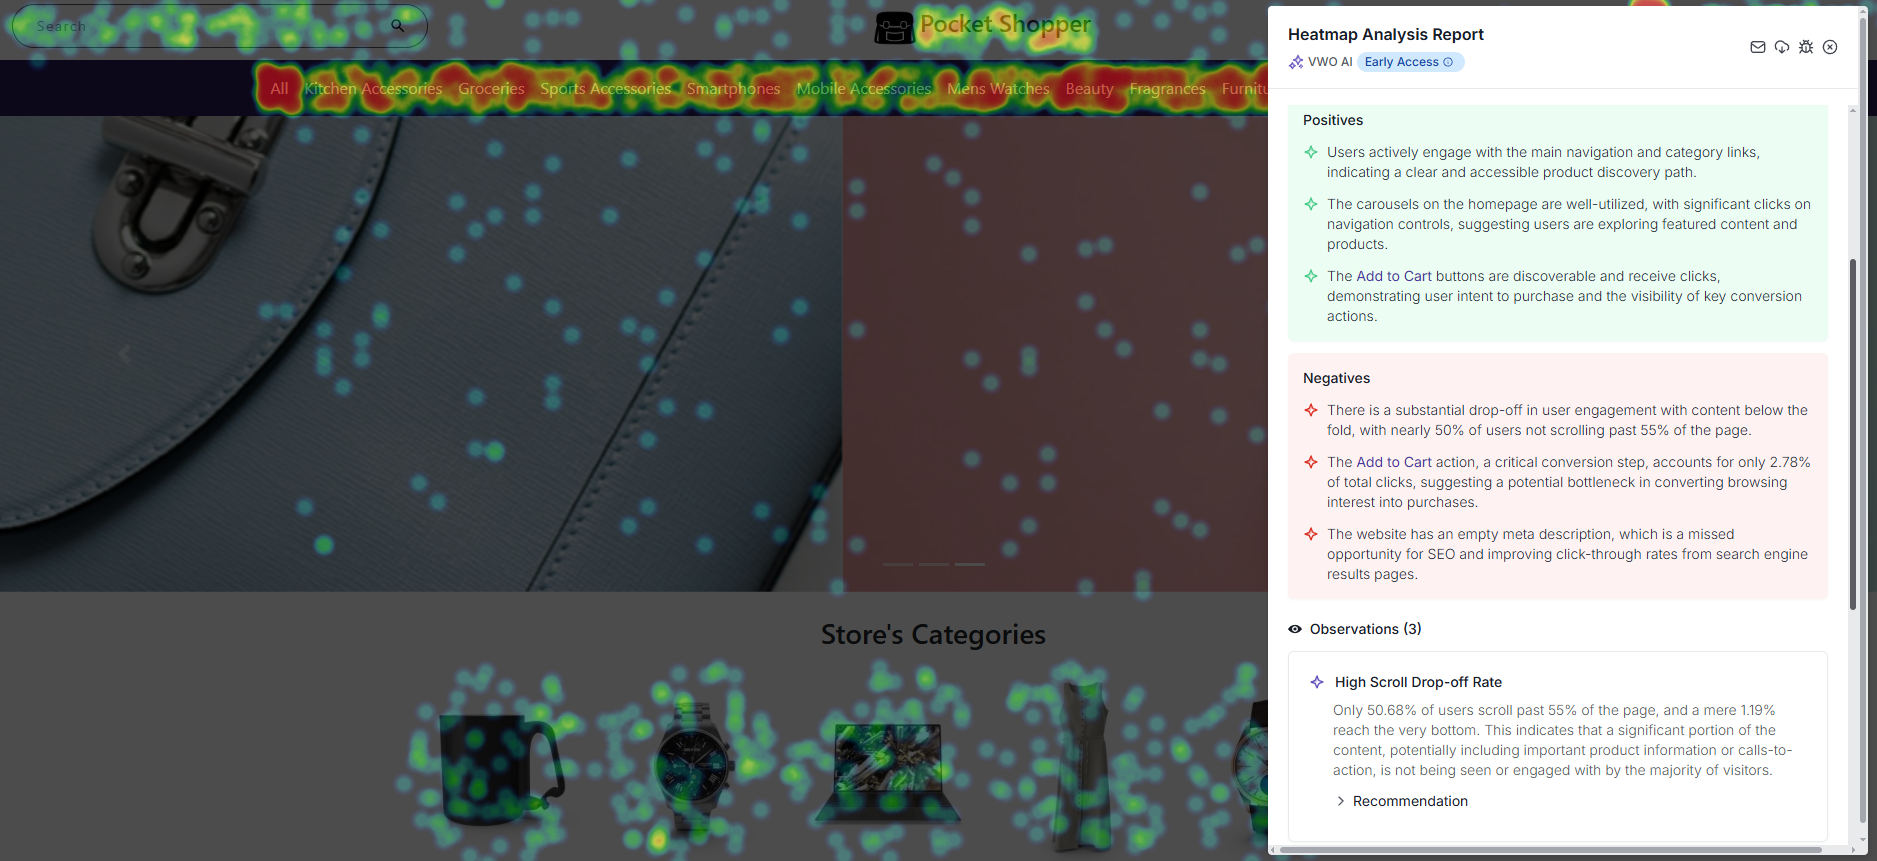Open Mens Watches category
1877x861 pixels.
point(998,89)
